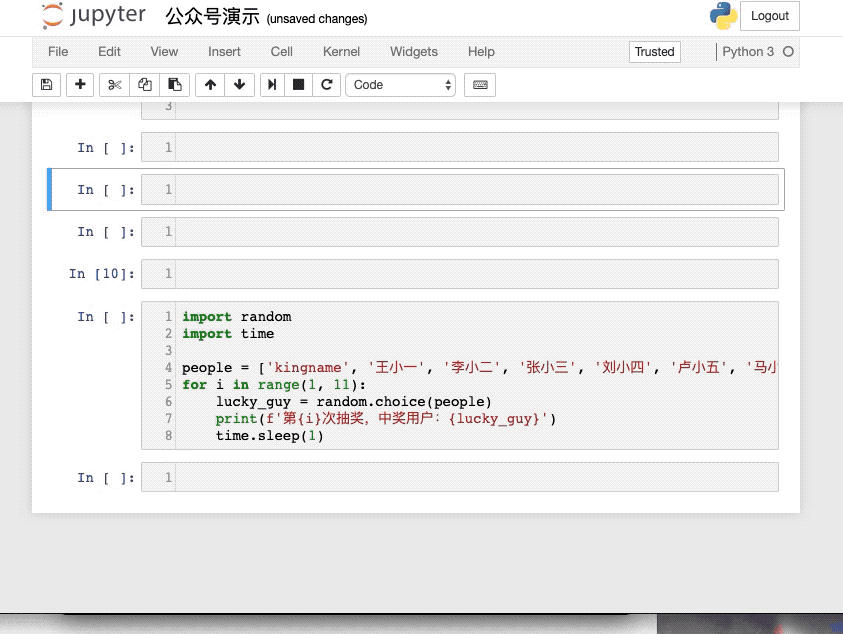
Task: Open the Kernel menu
Action: (341, 52)
